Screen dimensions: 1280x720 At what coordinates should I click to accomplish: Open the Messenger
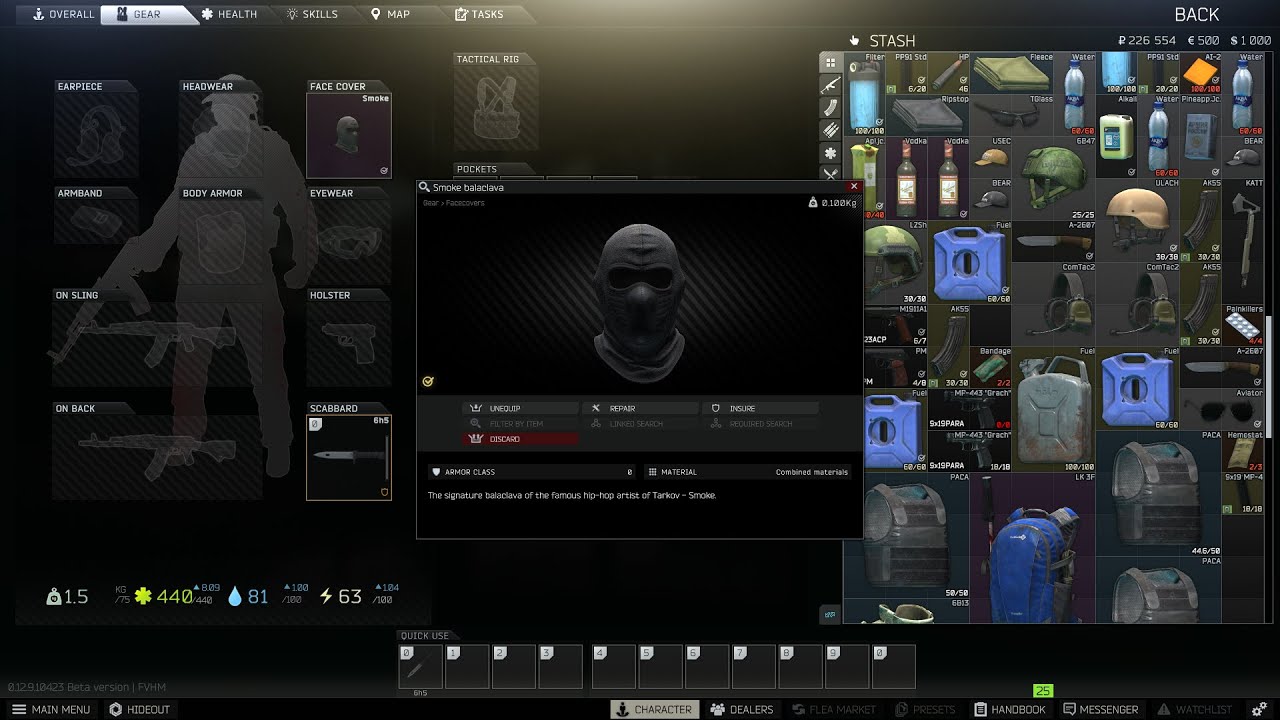1100,709
